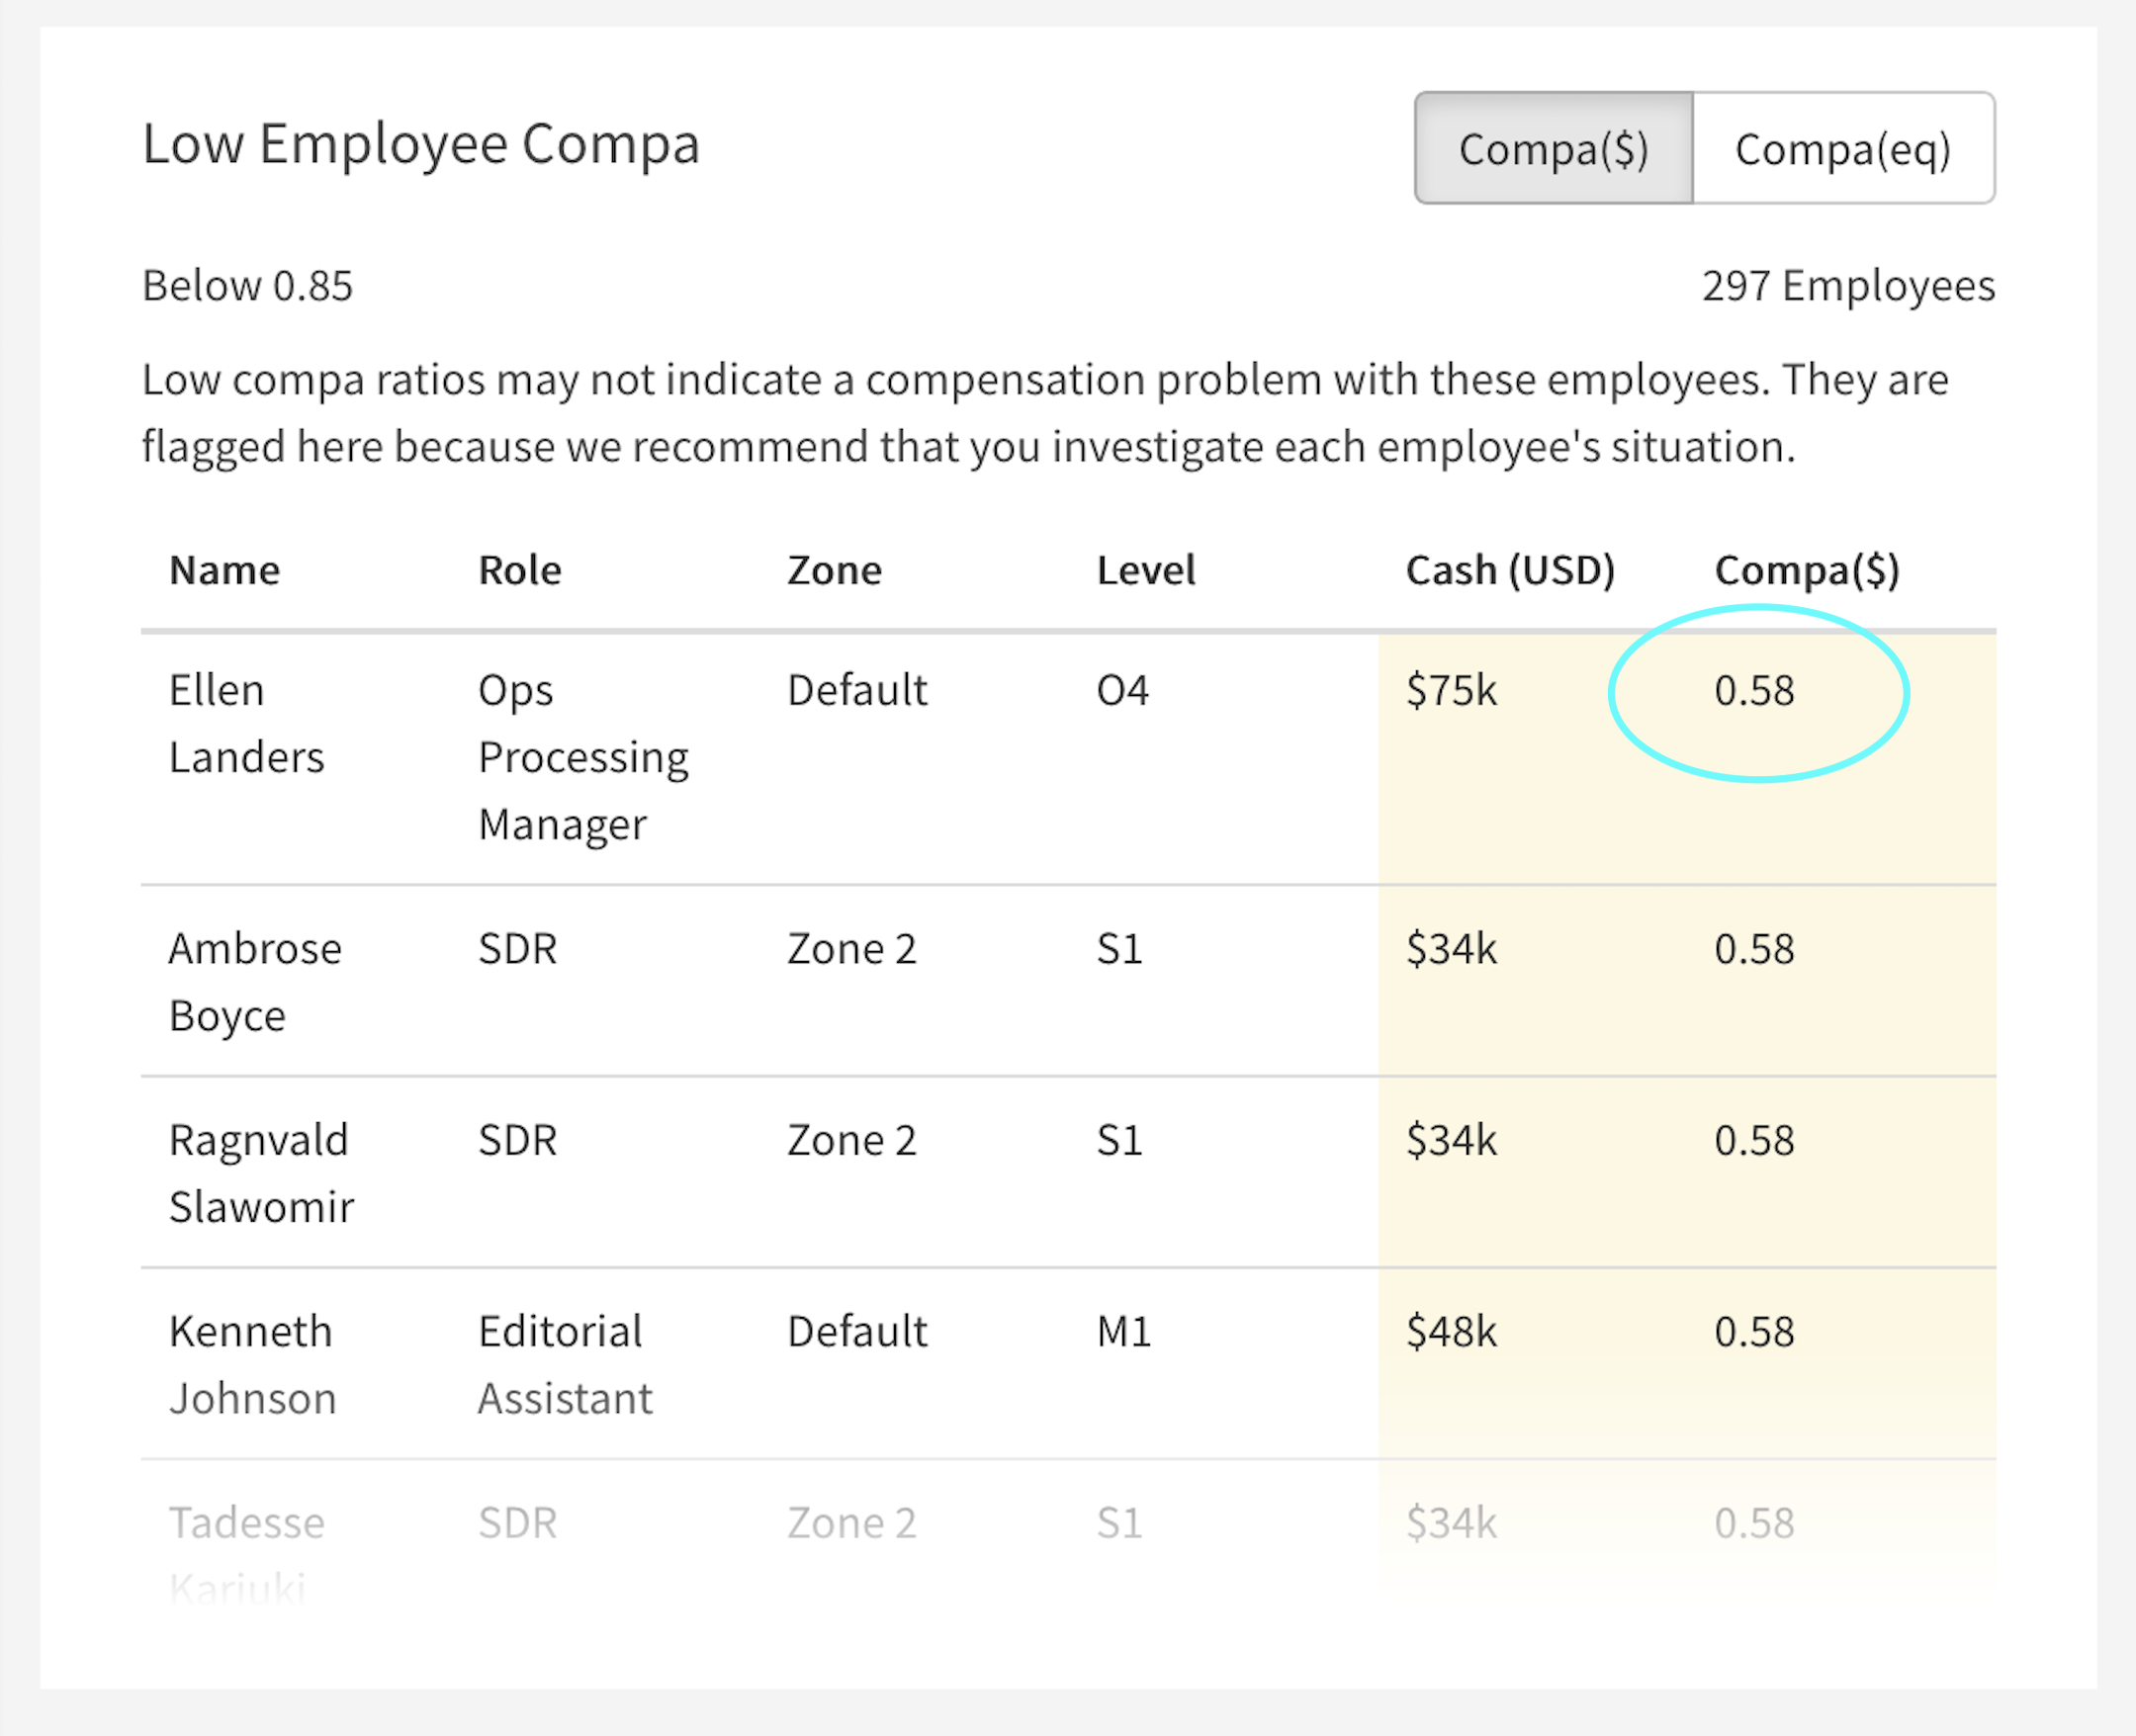Click the Editorial Assistant role cell
Image resolution: width=2136 pixels, height=1736 pixels.
565,1365
